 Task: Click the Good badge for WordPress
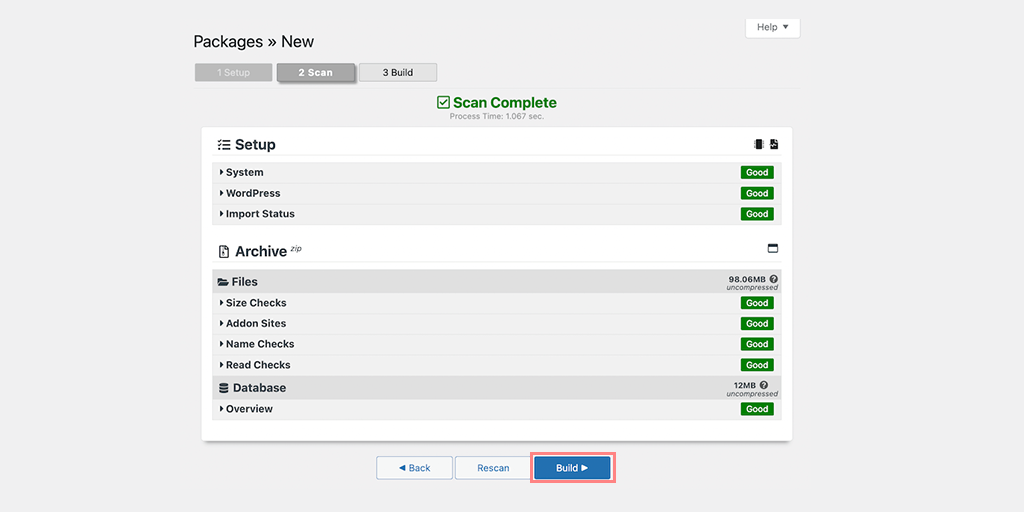click(757, 193)
